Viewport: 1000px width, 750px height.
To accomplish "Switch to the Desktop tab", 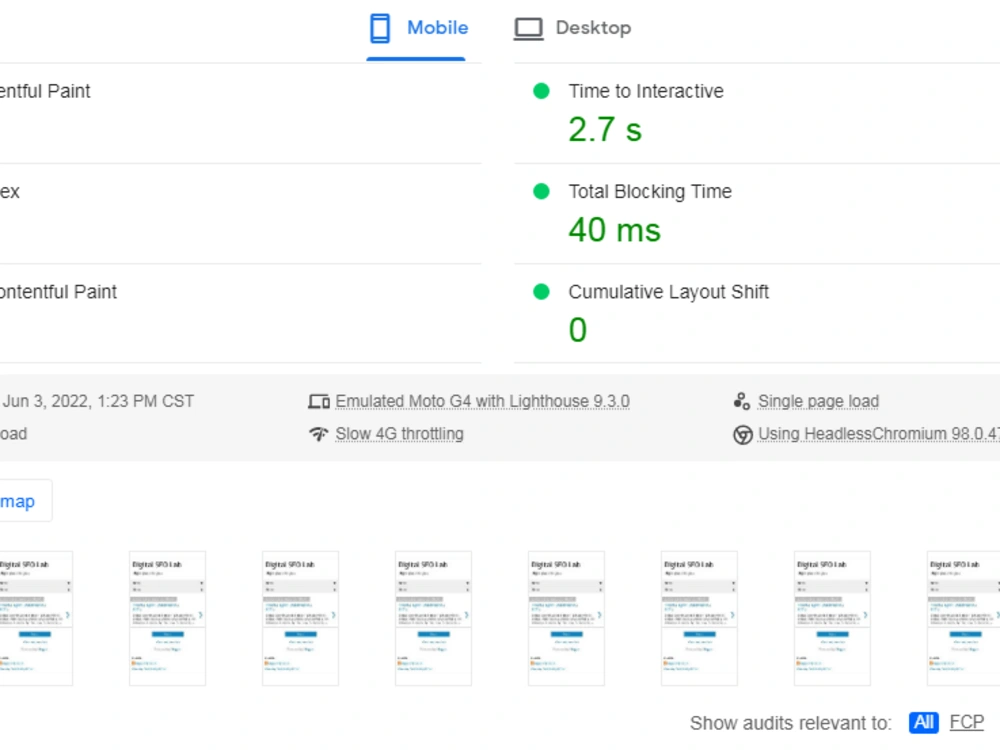I will (x=572, y=29).
